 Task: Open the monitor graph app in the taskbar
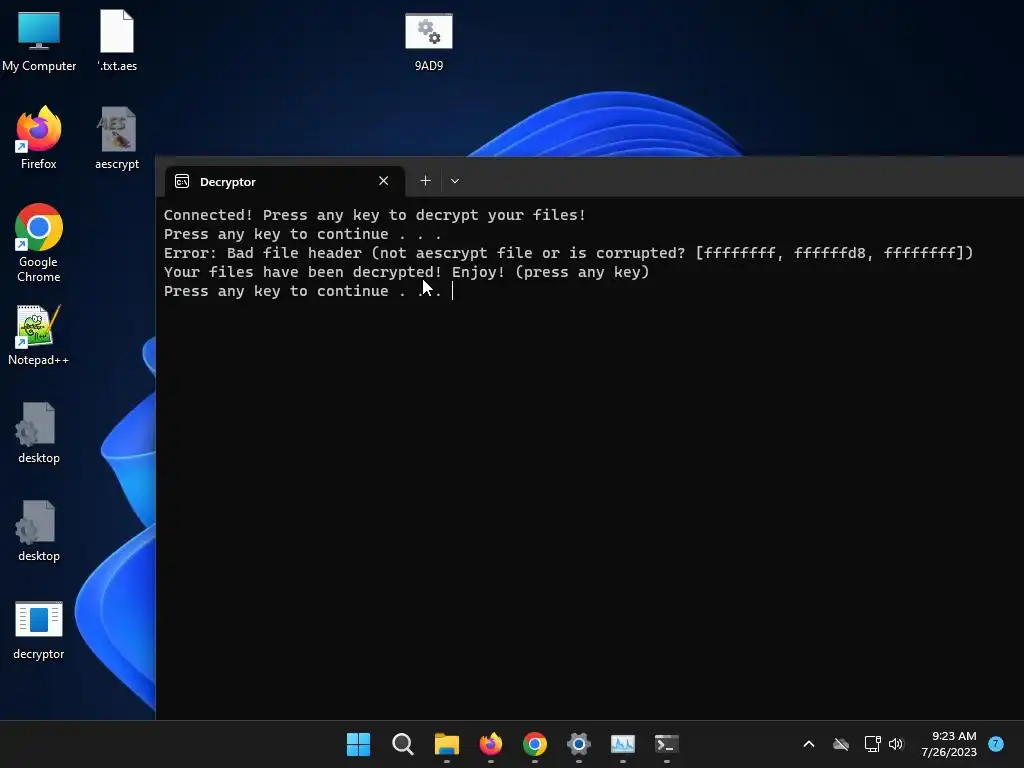(x=622, y=744)
